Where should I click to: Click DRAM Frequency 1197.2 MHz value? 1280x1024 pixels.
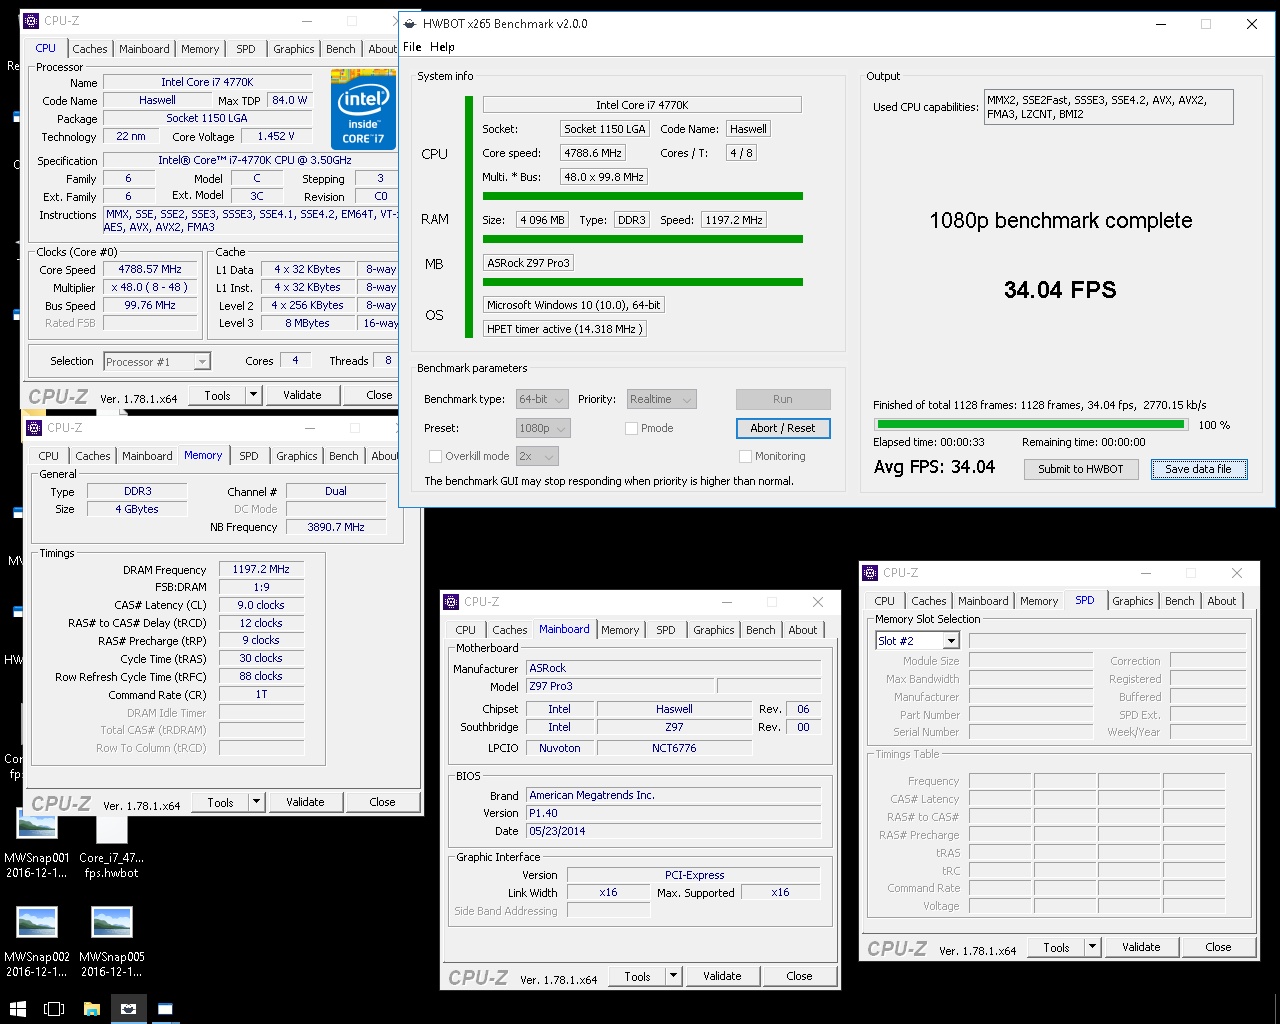coord(261,569)
